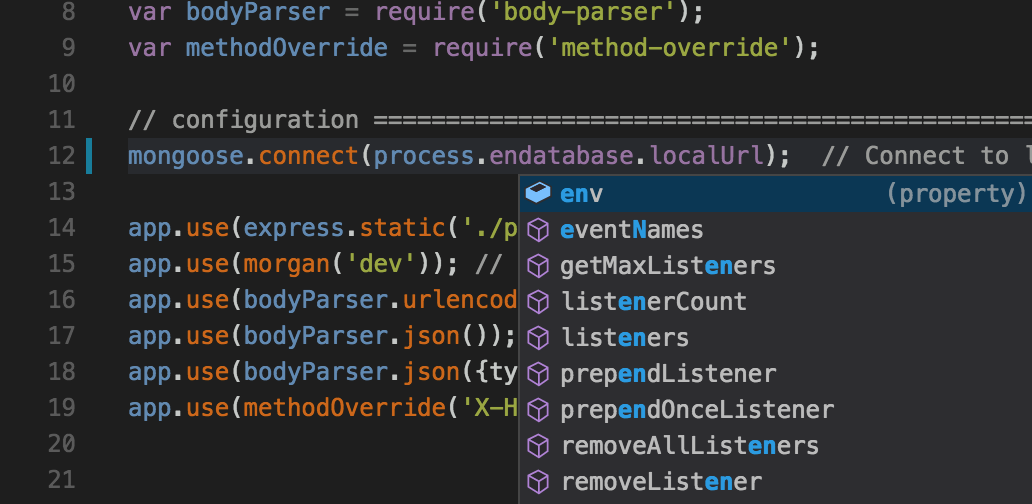Click the cube icon beside listenerCount

click(x=538, y=301)
